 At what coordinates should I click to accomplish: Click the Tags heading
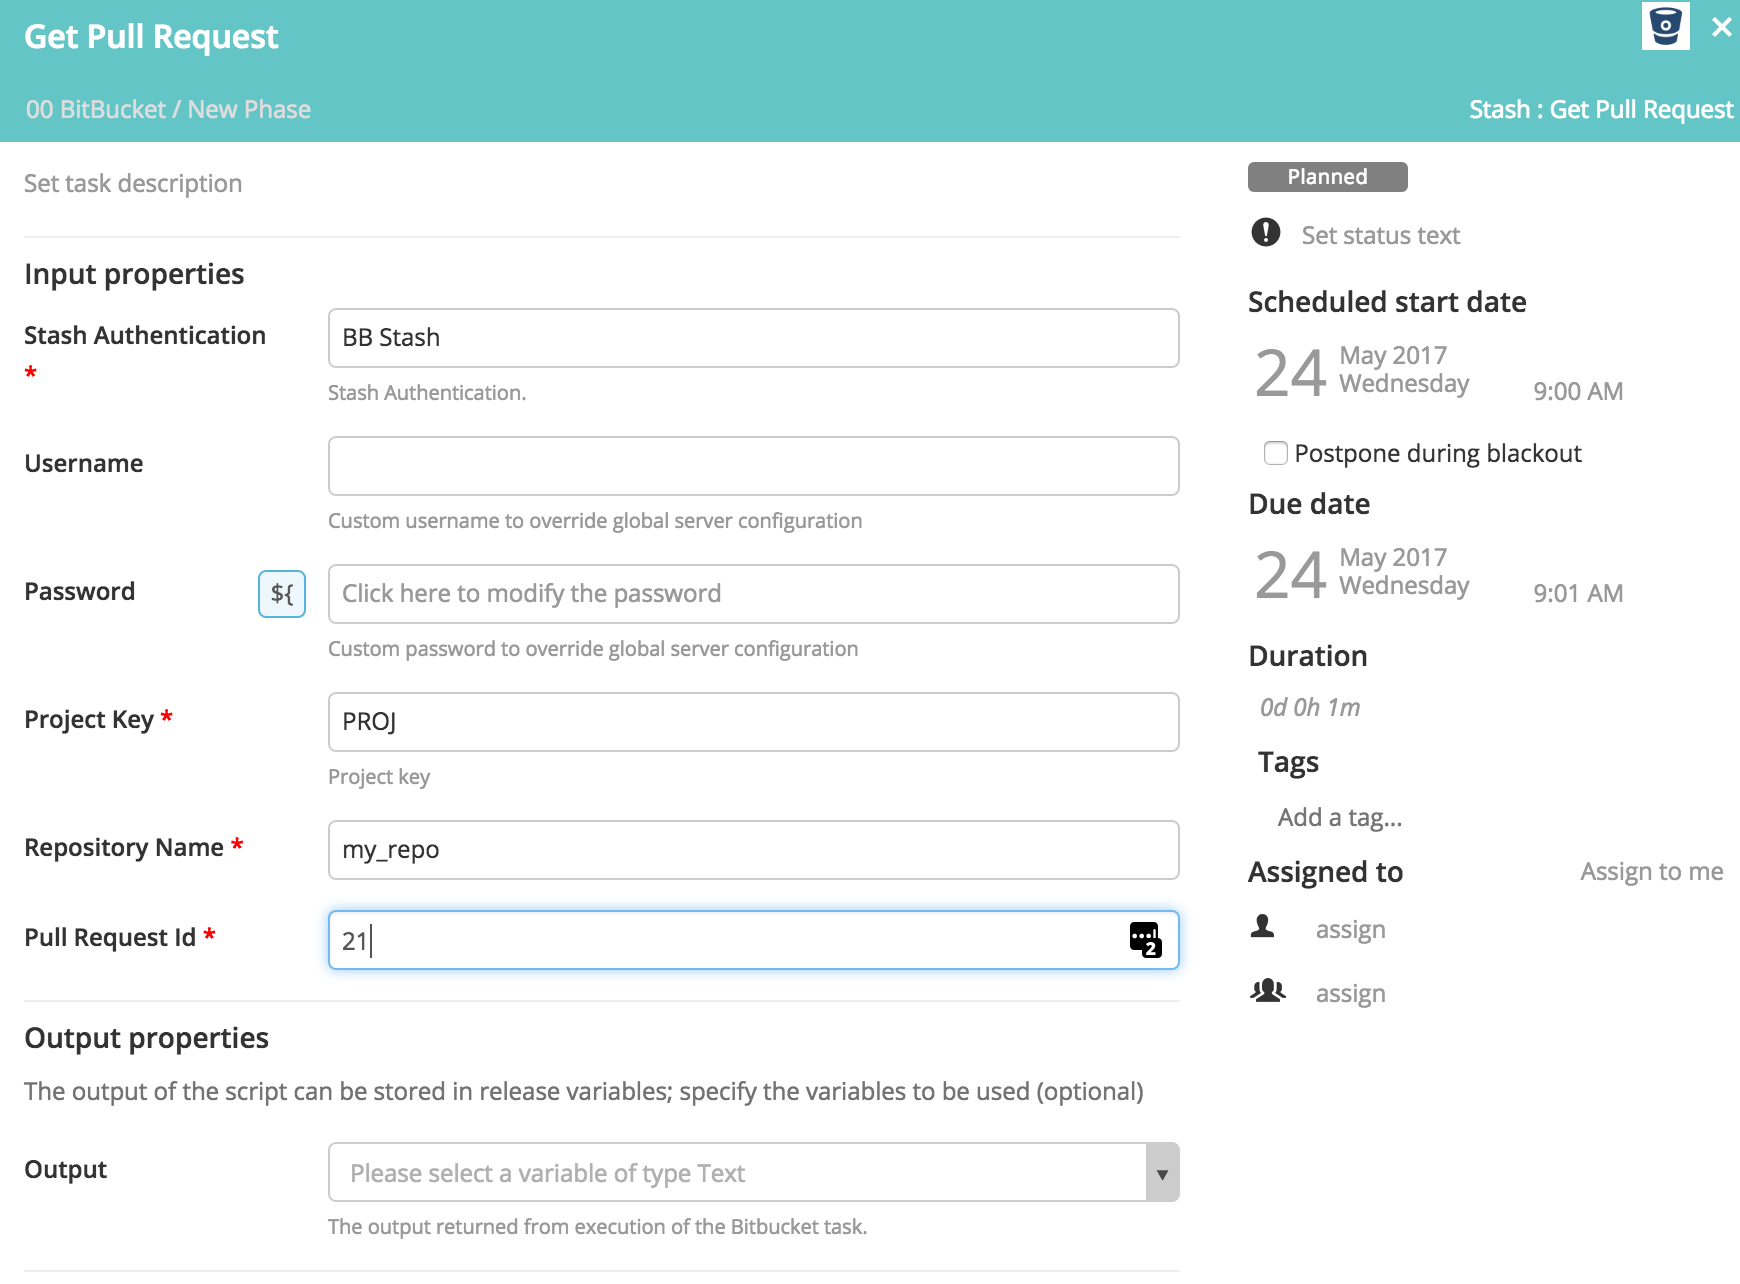coord(1288,762)
